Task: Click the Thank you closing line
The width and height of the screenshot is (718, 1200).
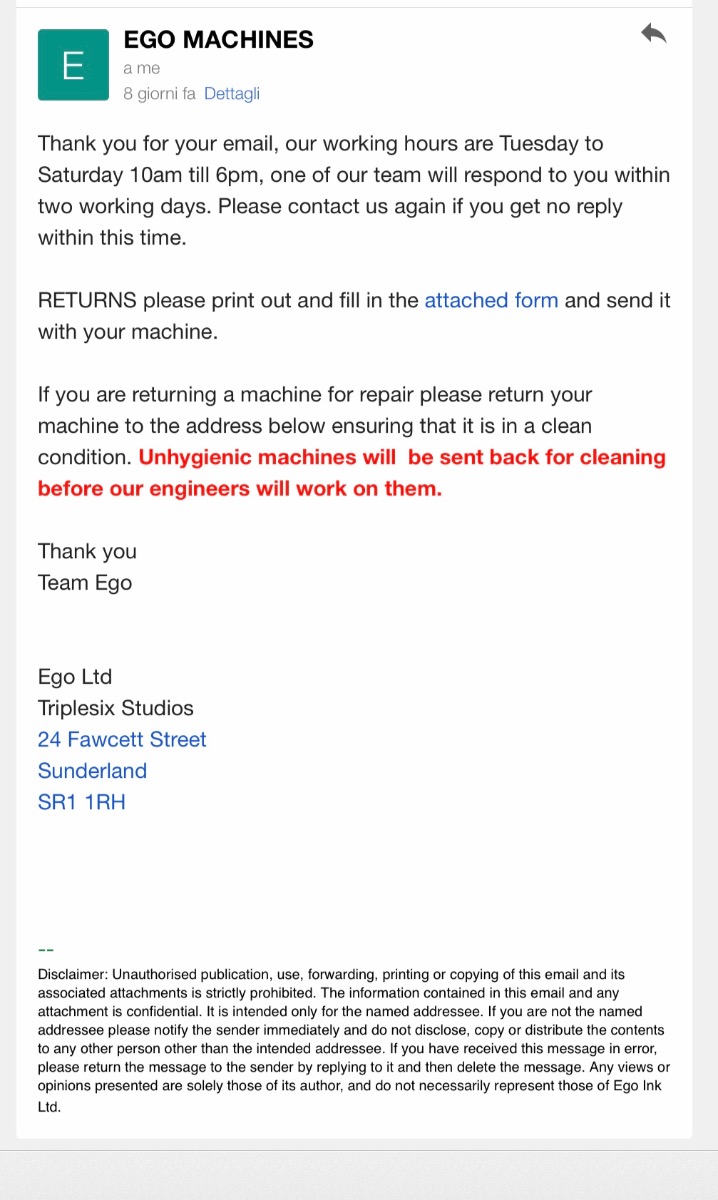Action: 87,551
